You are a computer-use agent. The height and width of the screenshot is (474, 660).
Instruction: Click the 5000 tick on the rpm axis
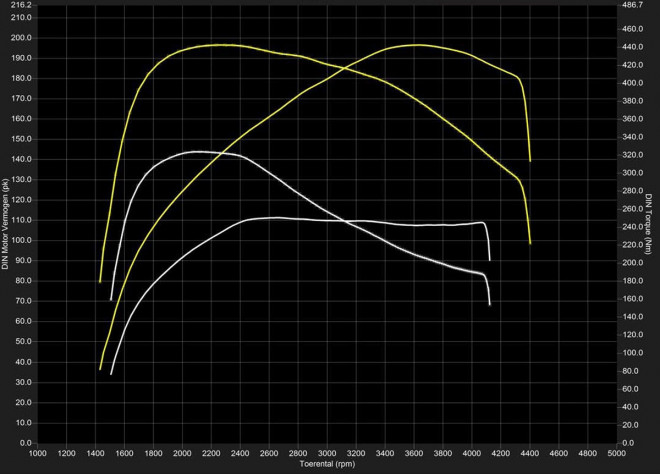coord(617,453)
